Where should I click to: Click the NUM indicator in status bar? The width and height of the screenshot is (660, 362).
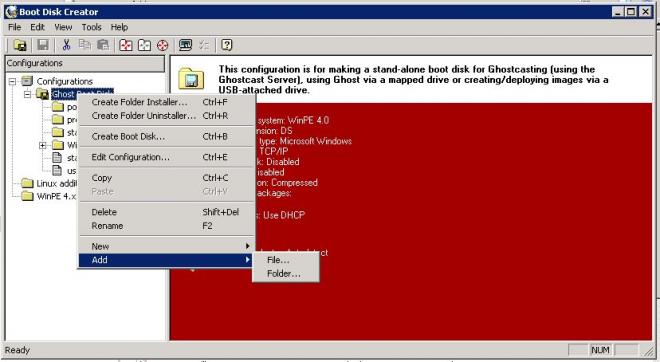click(600, 350)
